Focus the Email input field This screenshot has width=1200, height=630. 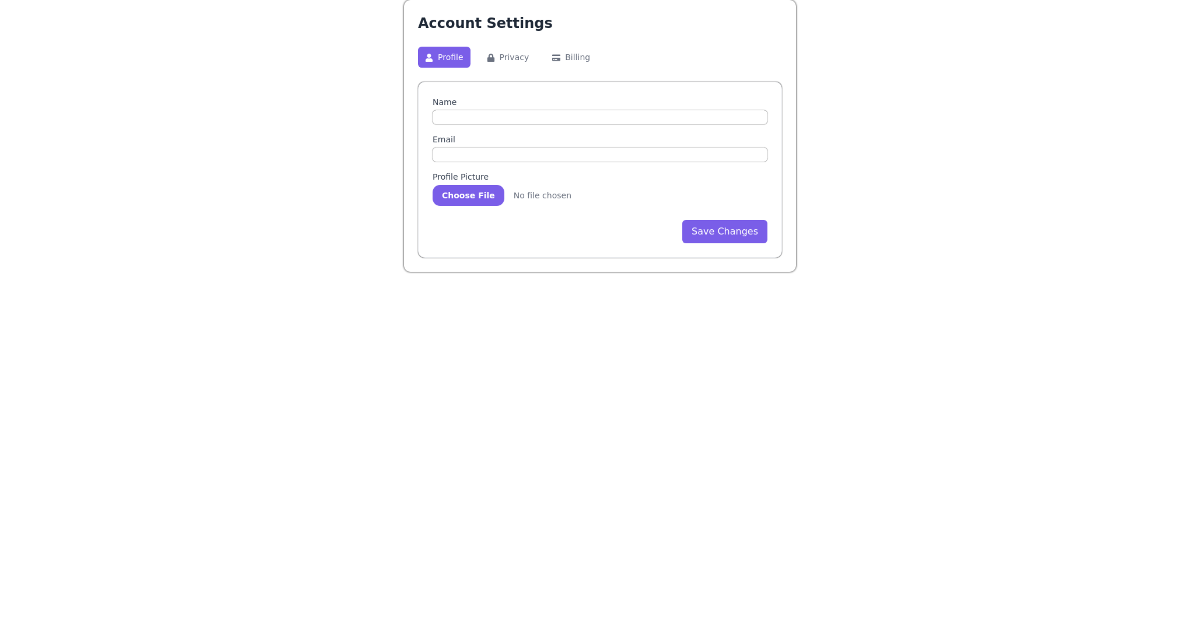599,154
